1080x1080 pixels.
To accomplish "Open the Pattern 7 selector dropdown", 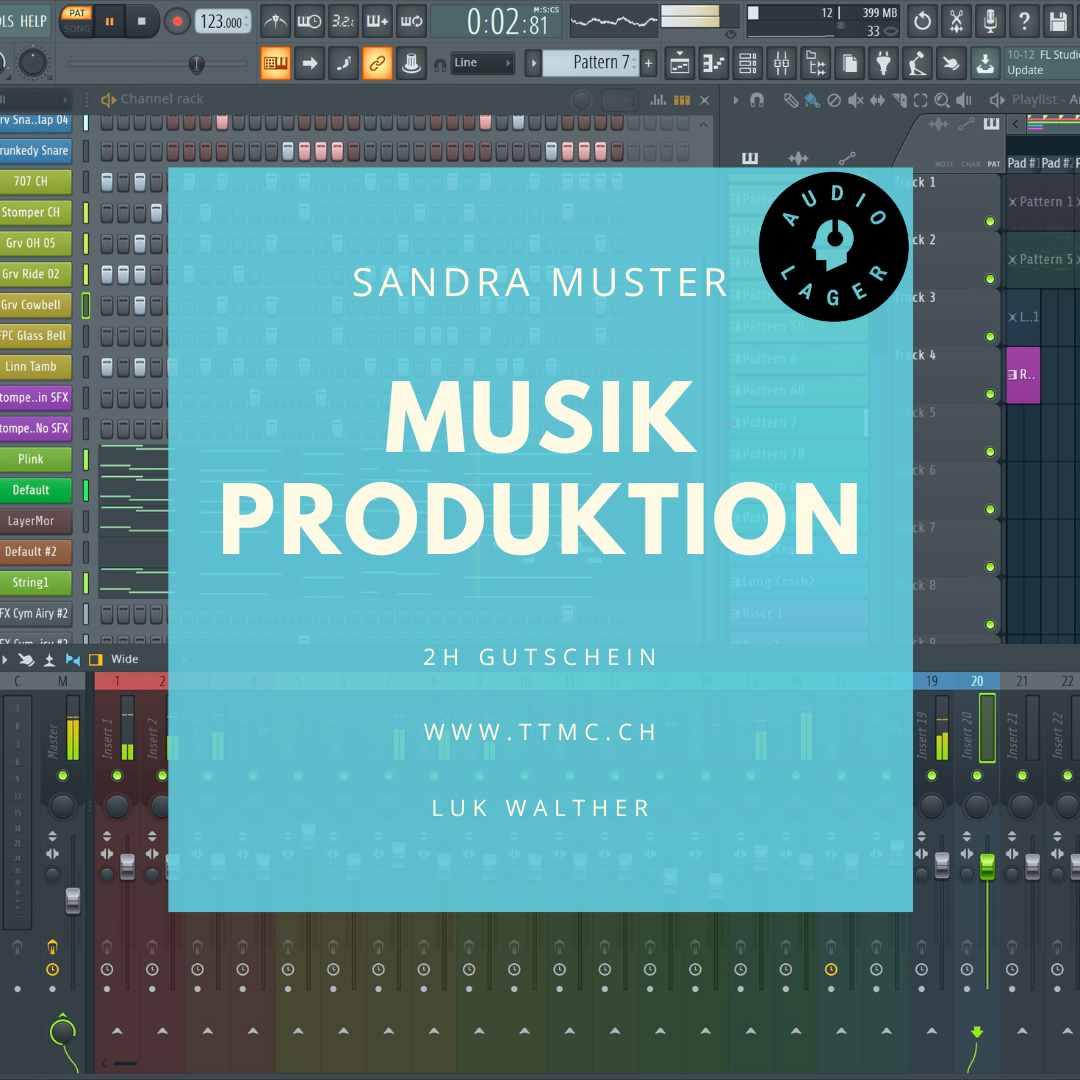I will pos(590,63).
